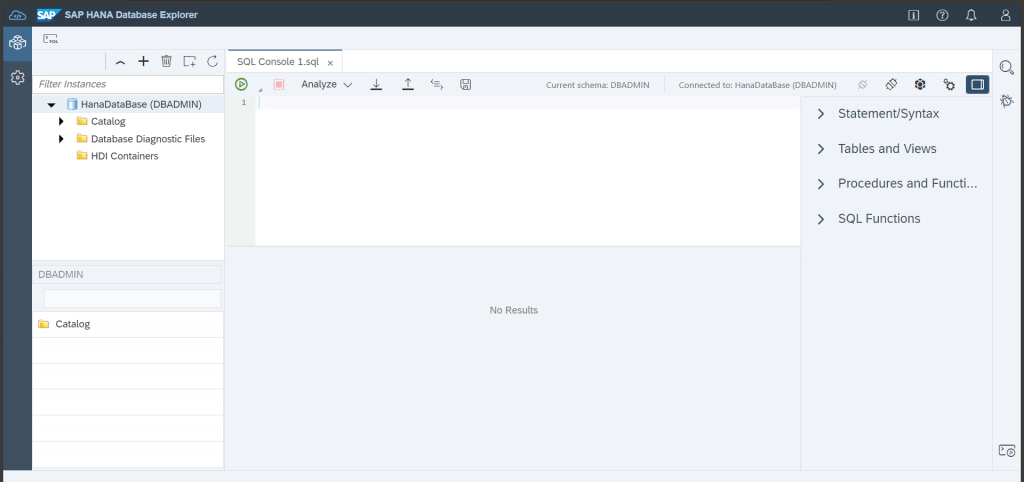Click the No Results text in results pane
This screenshot has width=1024, height=482.
coord(513,310)
